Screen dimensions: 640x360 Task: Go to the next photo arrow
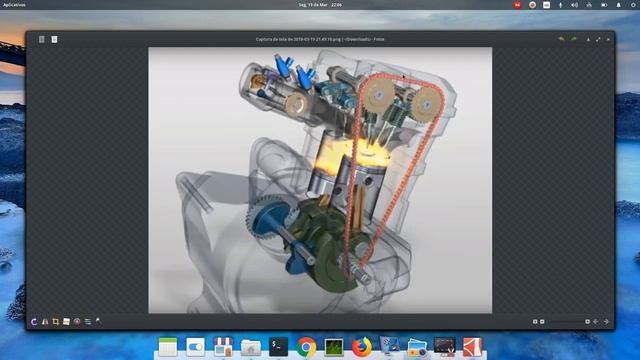[x=607, y=322]
